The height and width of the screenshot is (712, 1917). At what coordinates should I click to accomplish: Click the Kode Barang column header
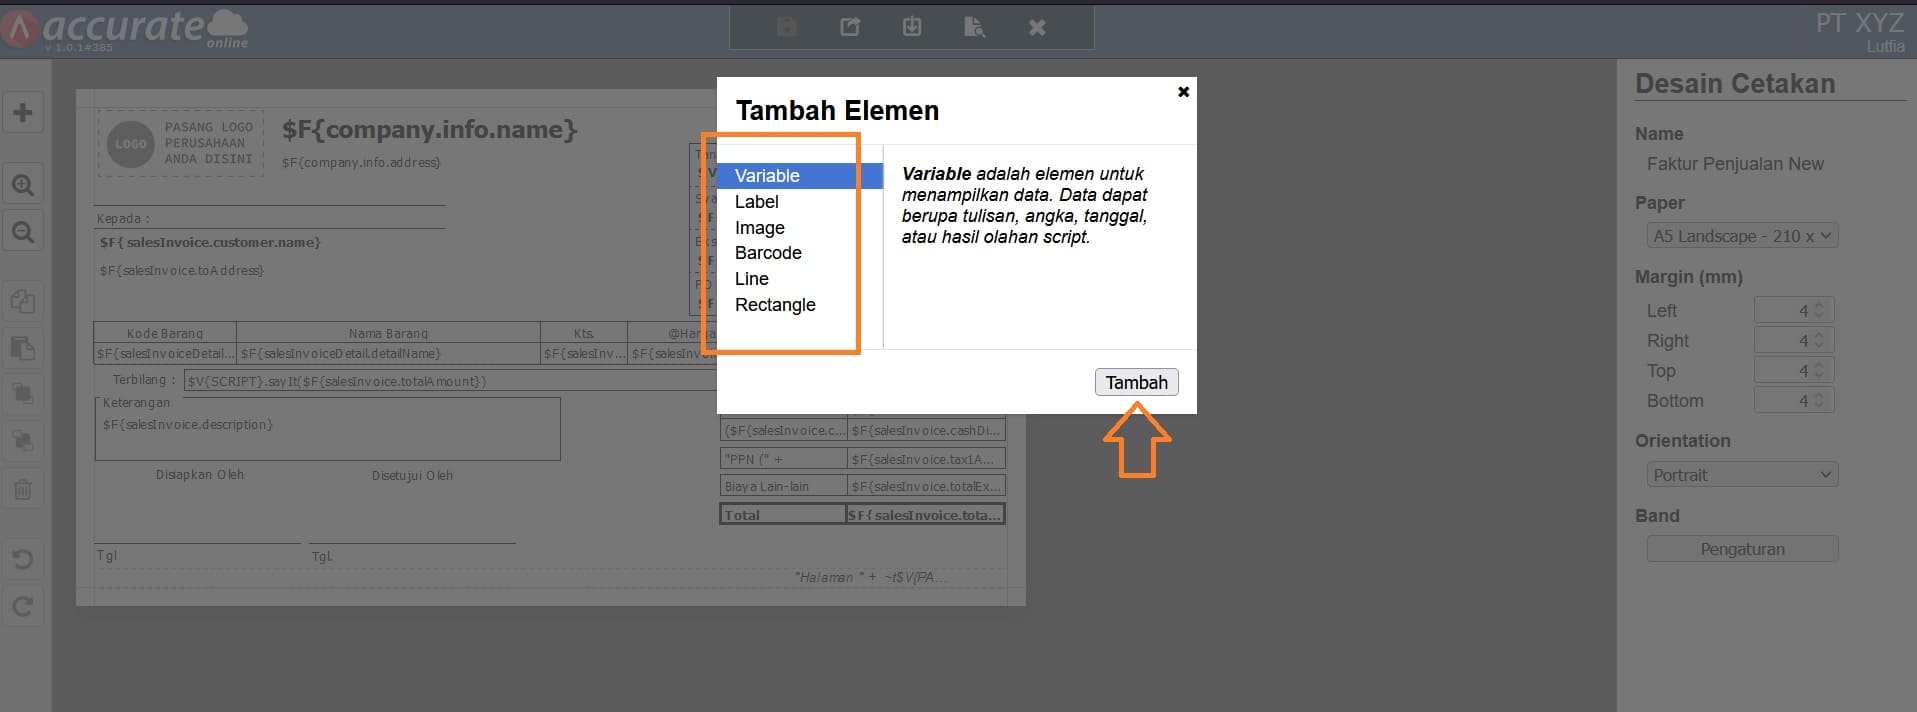(x=165, y=334)
